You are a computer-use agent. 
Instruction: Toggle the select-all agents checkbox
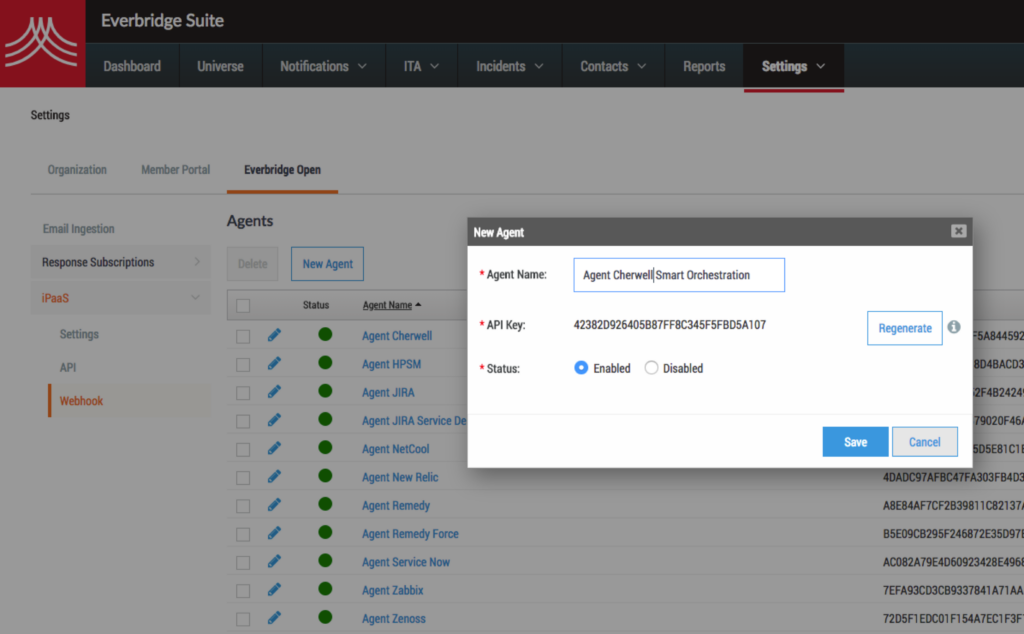tap(243, 306)
